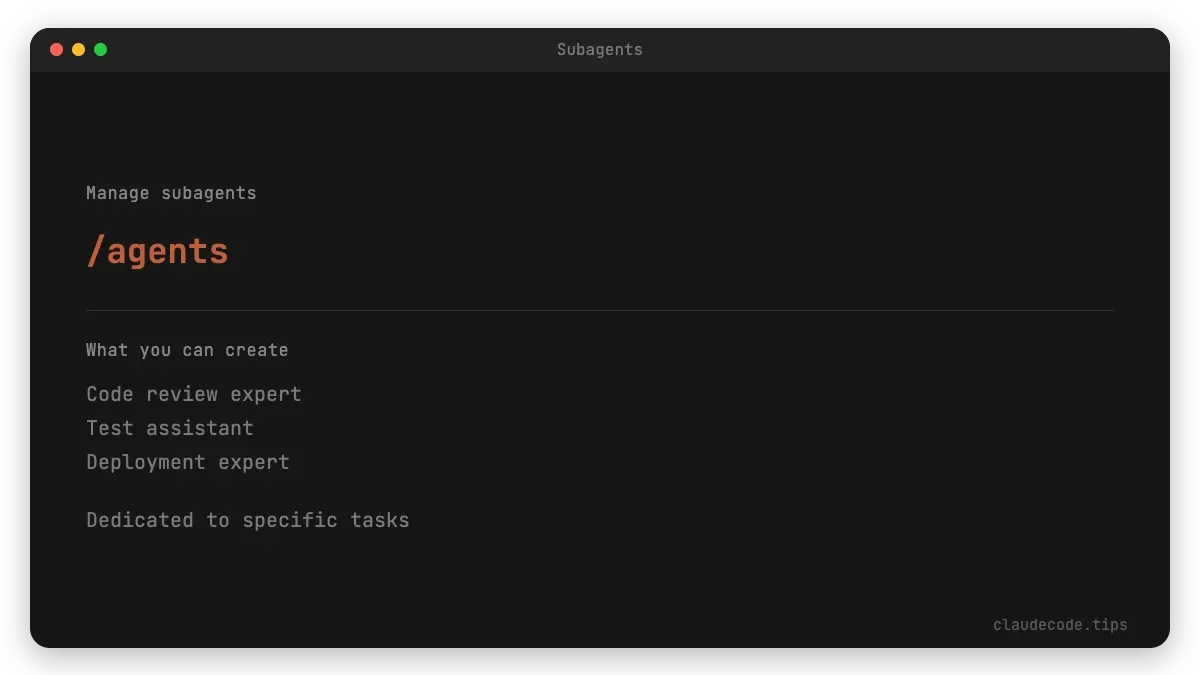Select the word subagents in Manage subagents

(208, 193)
